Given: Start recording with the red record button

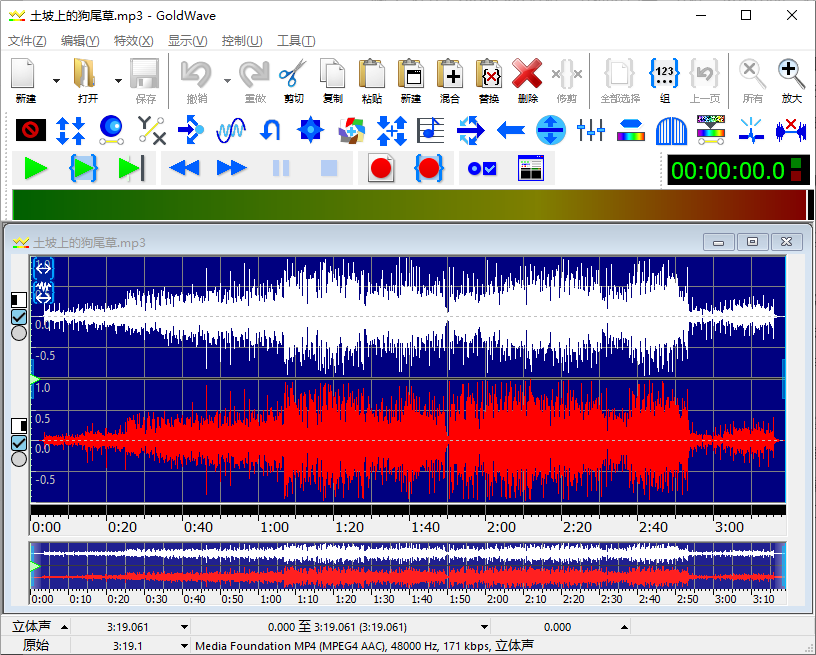Looking at the screenshot, I should tap(380, 169).
